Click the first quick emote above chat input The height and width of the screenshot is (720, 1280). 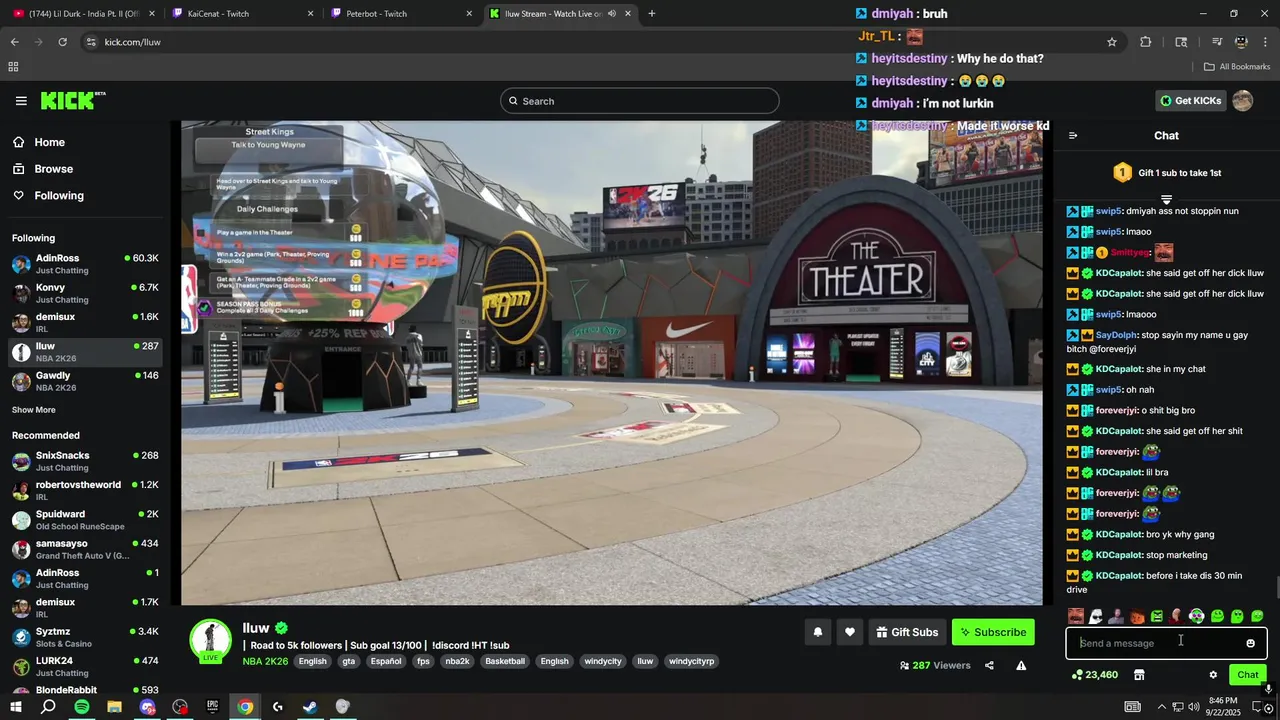point(1076,616)
